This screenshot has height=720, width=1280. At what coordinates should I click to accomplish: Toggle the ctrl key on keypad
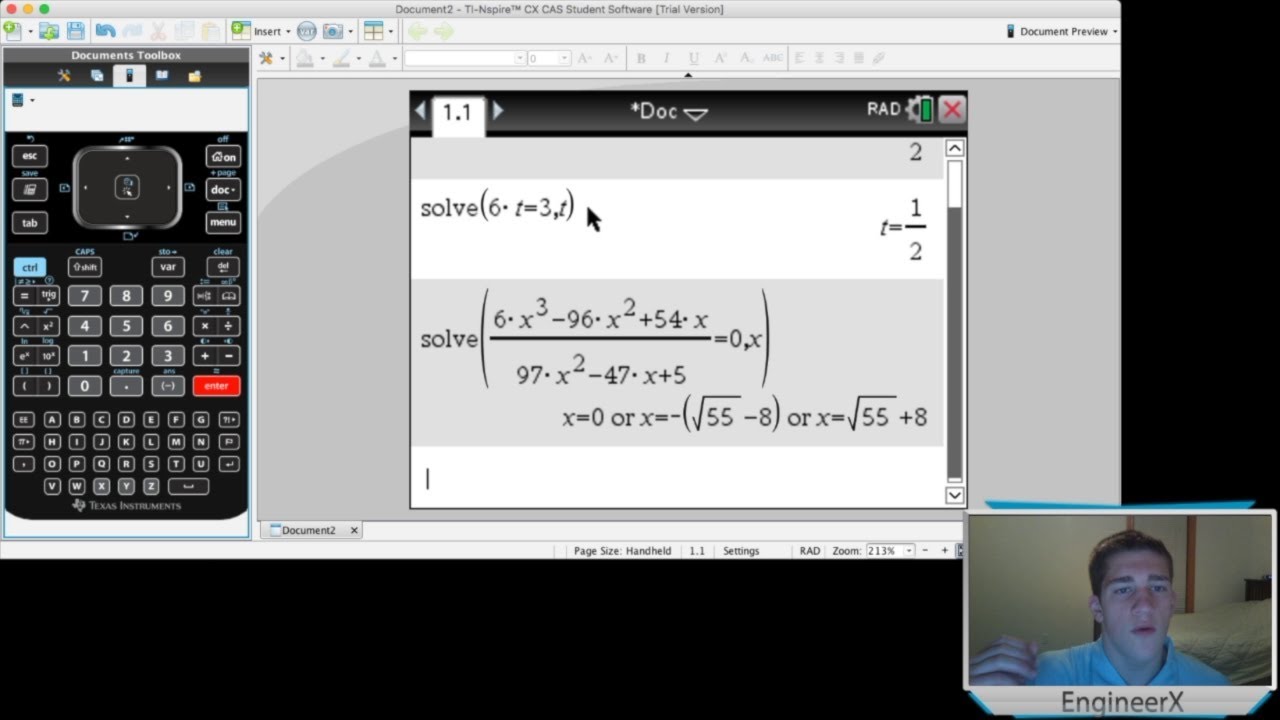click(30, 267)
